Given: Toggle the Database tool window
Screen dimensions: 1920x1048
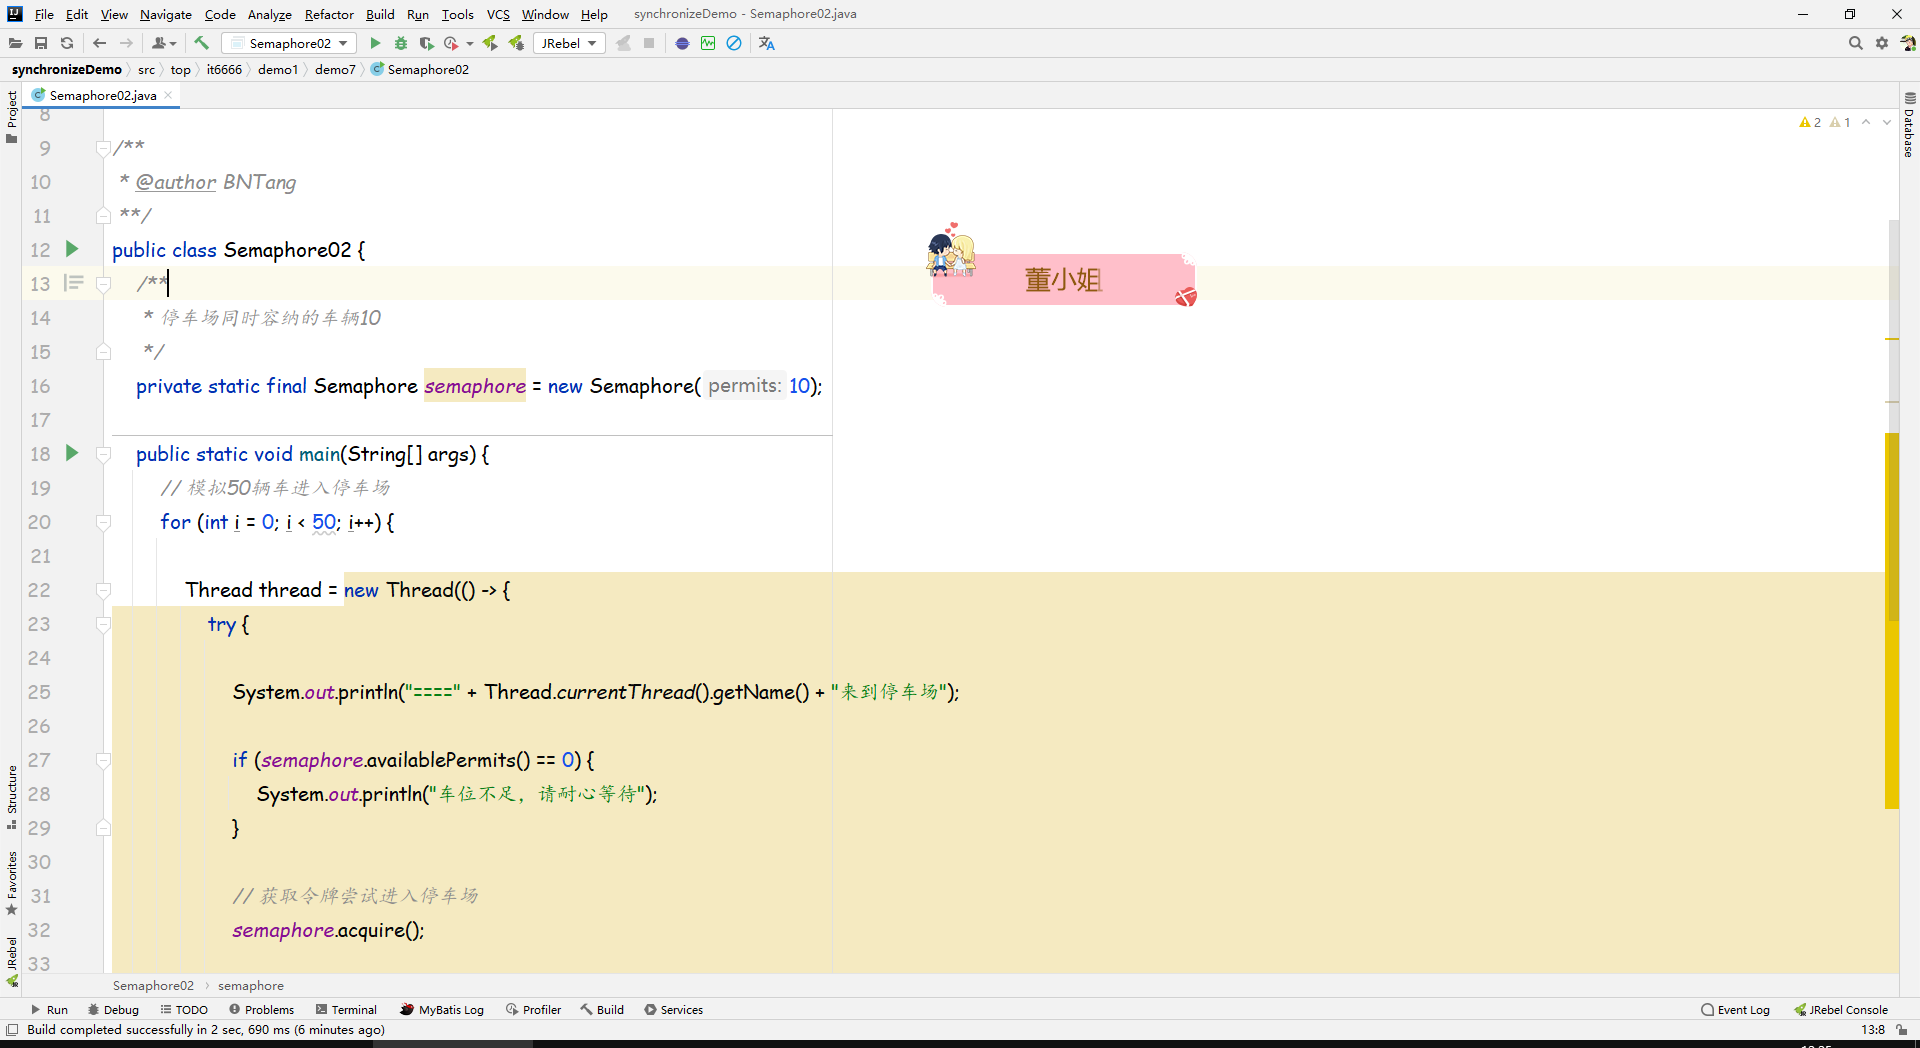Looking at the screenshot, I should click(1909, 125).
